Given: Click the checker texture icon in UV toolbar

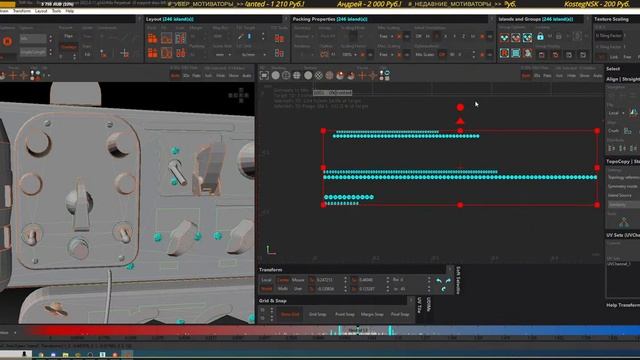Looking at the screenshot, I should tap(319, 75).
